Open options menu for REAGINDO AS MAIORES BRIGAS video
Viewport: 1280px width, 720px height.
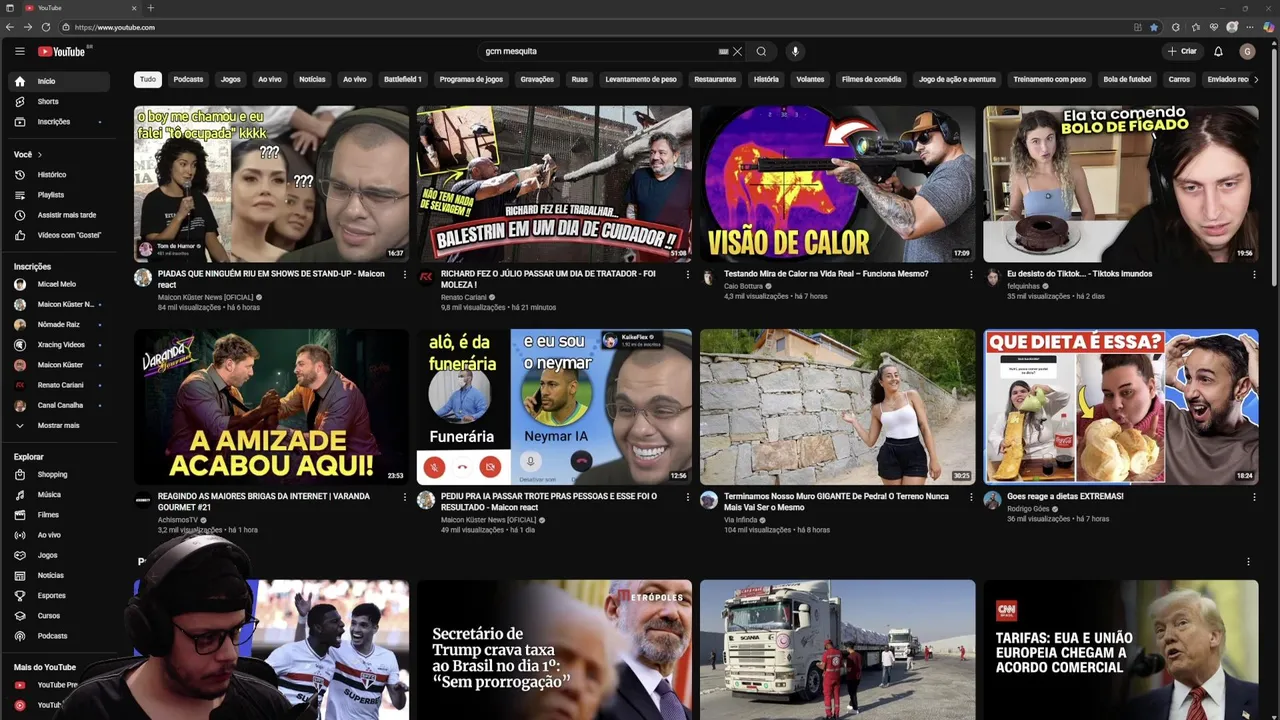coord(405,497)
